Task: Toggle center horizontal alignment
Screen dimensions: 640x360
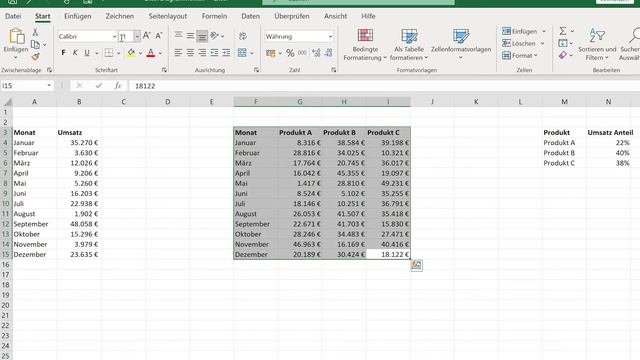Action: [190, 53]
